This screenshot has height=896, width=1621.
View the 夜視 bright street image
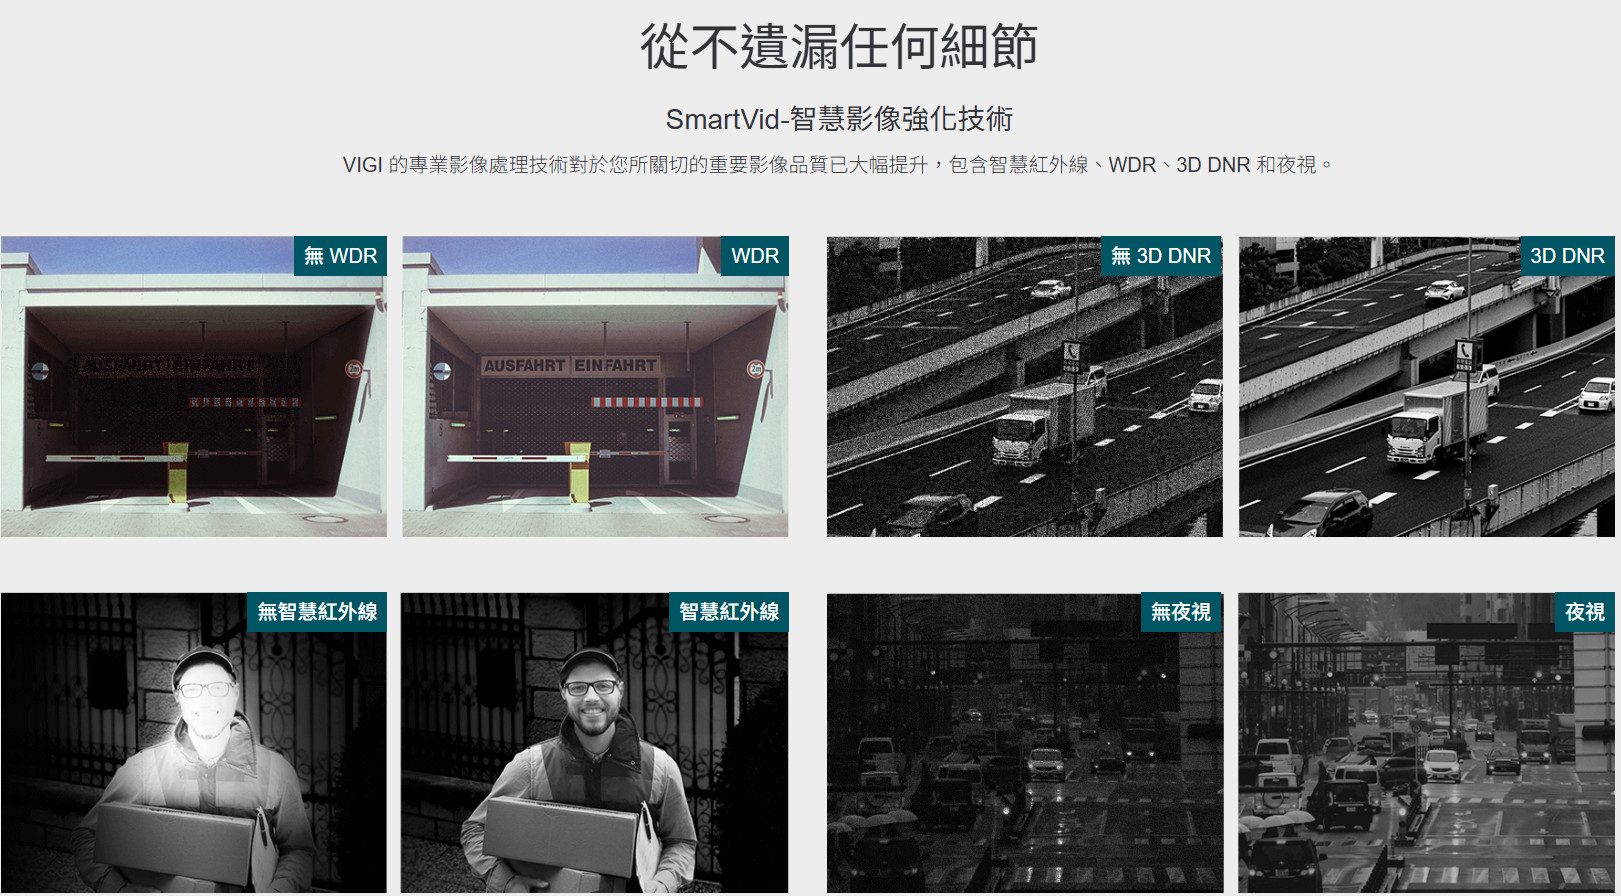1427,743
